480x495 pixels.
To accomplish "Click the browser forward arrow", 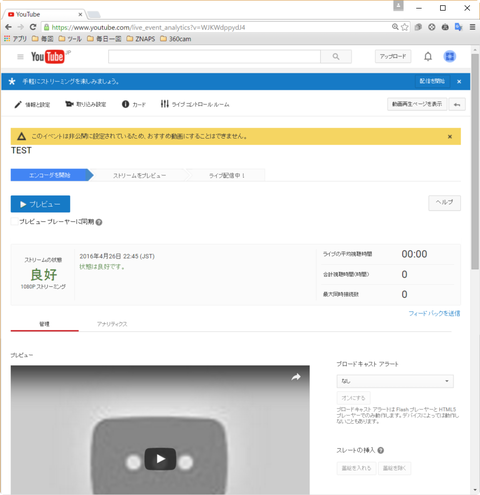I will 21,27.
